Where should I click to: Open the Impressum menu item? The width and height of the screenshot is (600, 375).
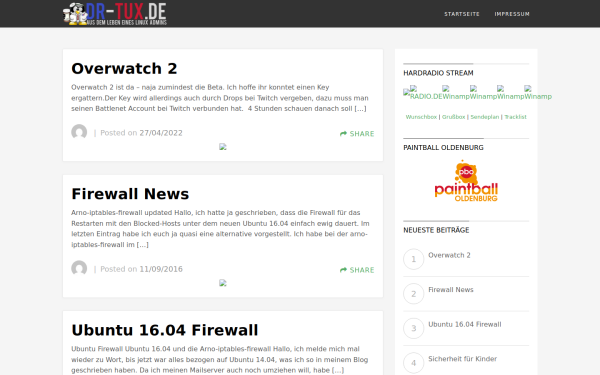512,14
